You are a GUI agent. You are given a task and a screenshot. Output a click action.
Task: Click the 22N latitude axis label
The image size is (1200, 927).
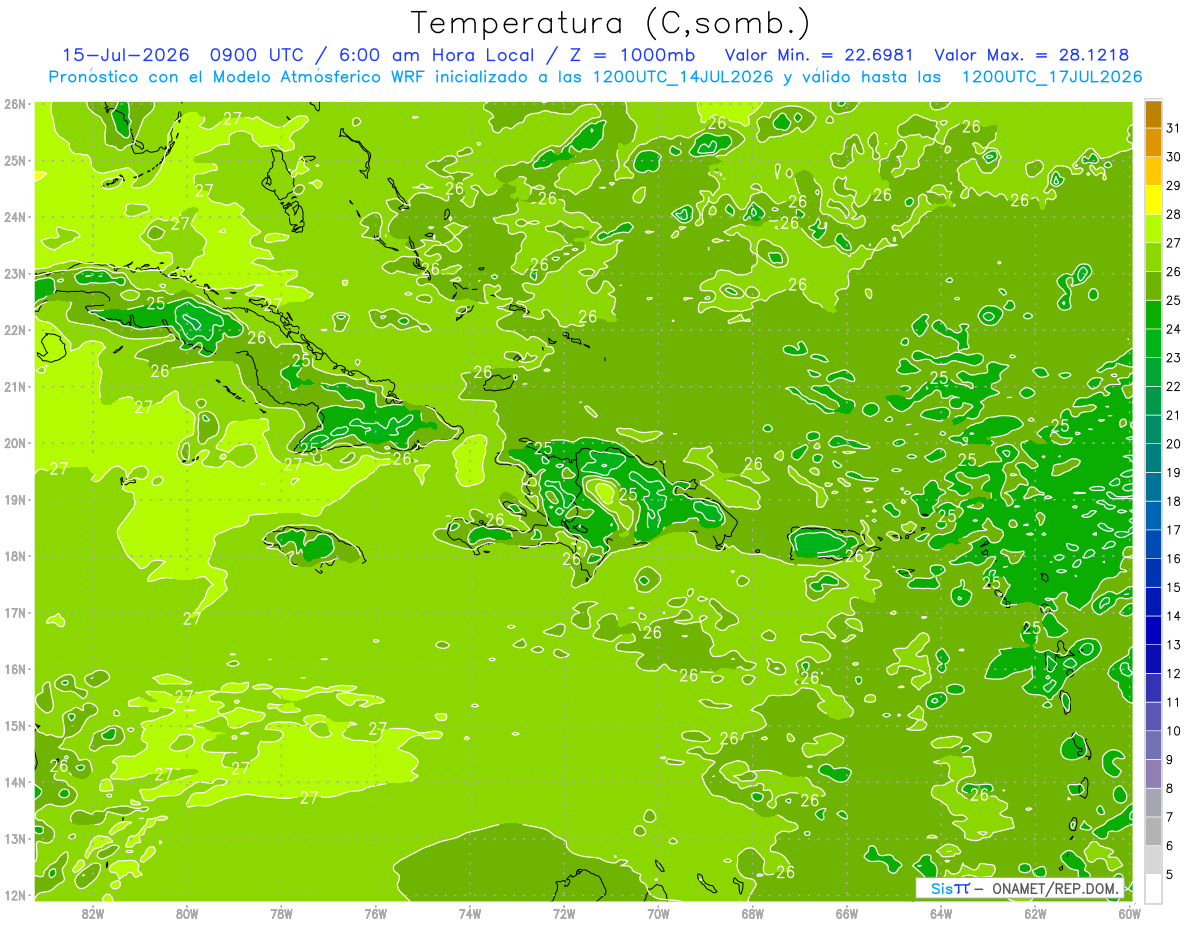click(x=14, y=330)
